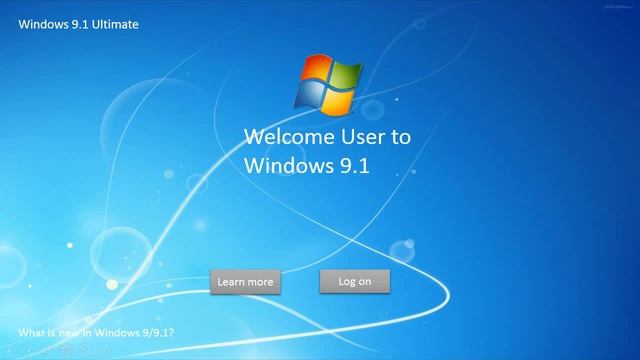Click the 'Windows 9.1 Ultimate' text
Image resolution: width=640 pixels, height=360 pixels.
pos(78,24)
